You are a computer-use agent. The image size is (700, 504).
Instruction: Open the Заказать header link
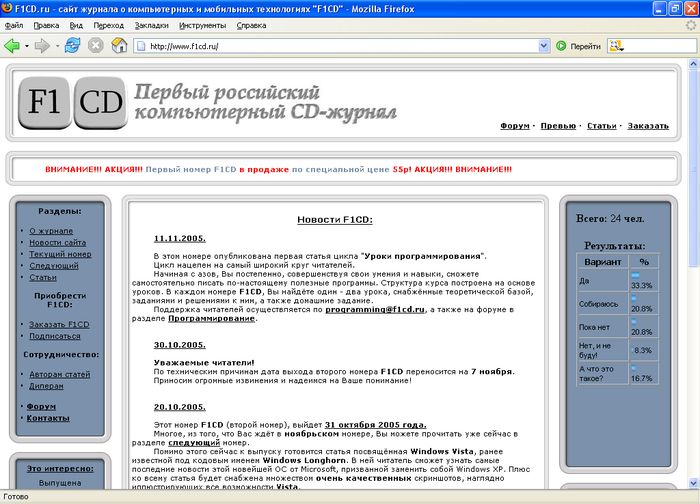[648, 126]
